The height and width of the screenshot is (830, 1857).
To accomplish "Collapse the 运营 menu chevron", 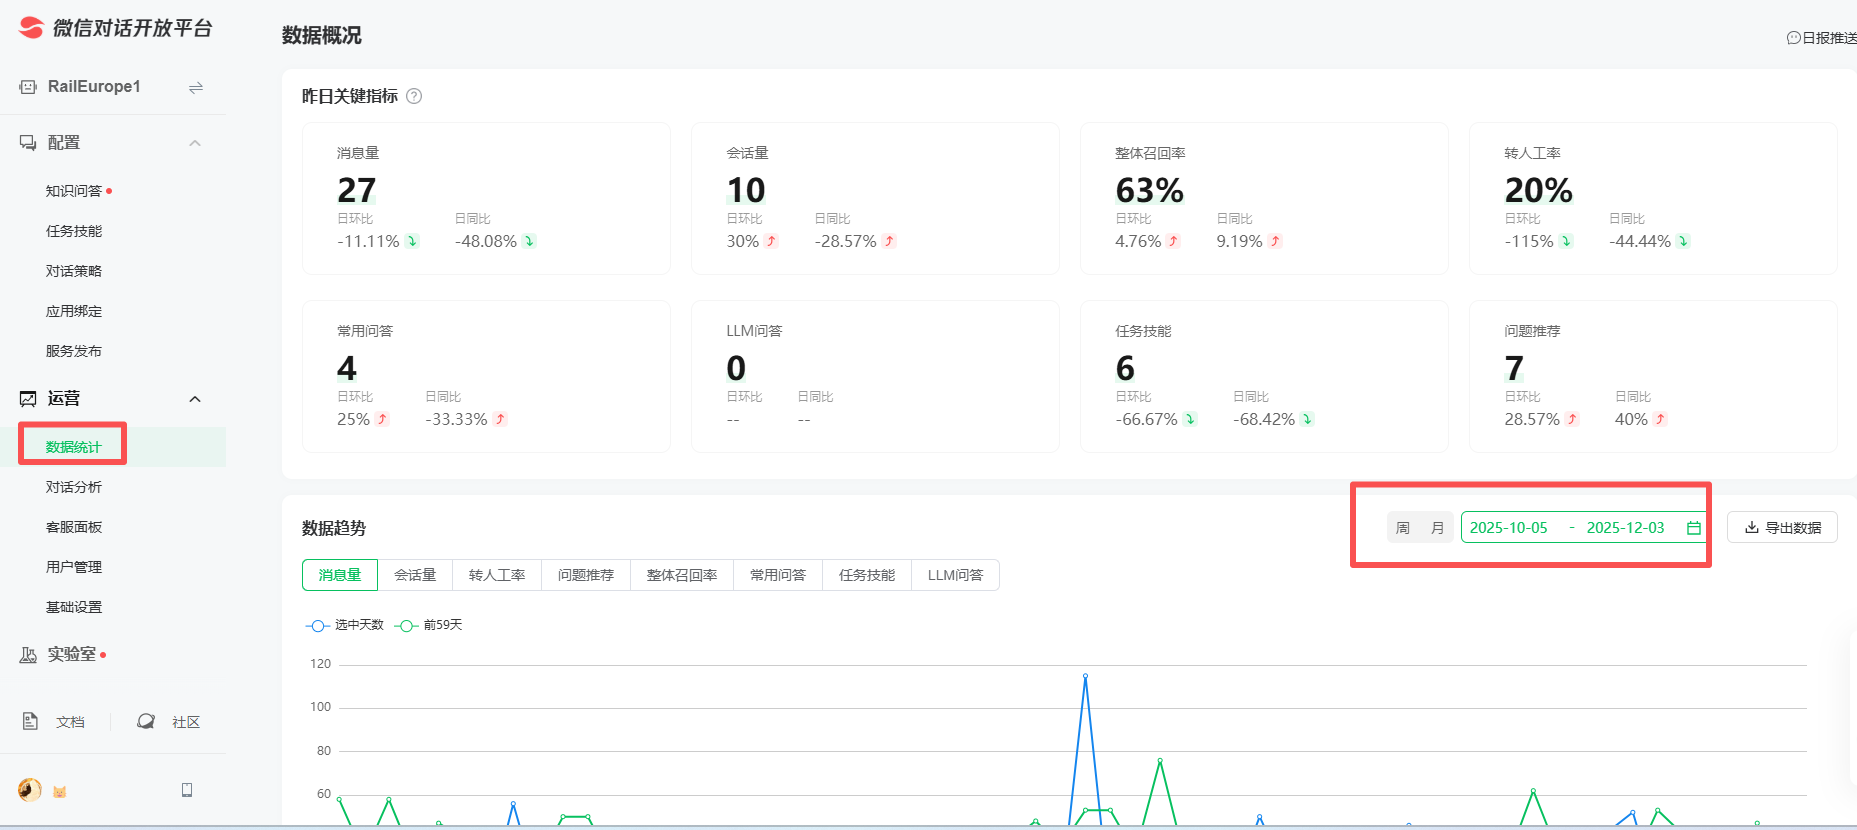I will tap(195, 399).
